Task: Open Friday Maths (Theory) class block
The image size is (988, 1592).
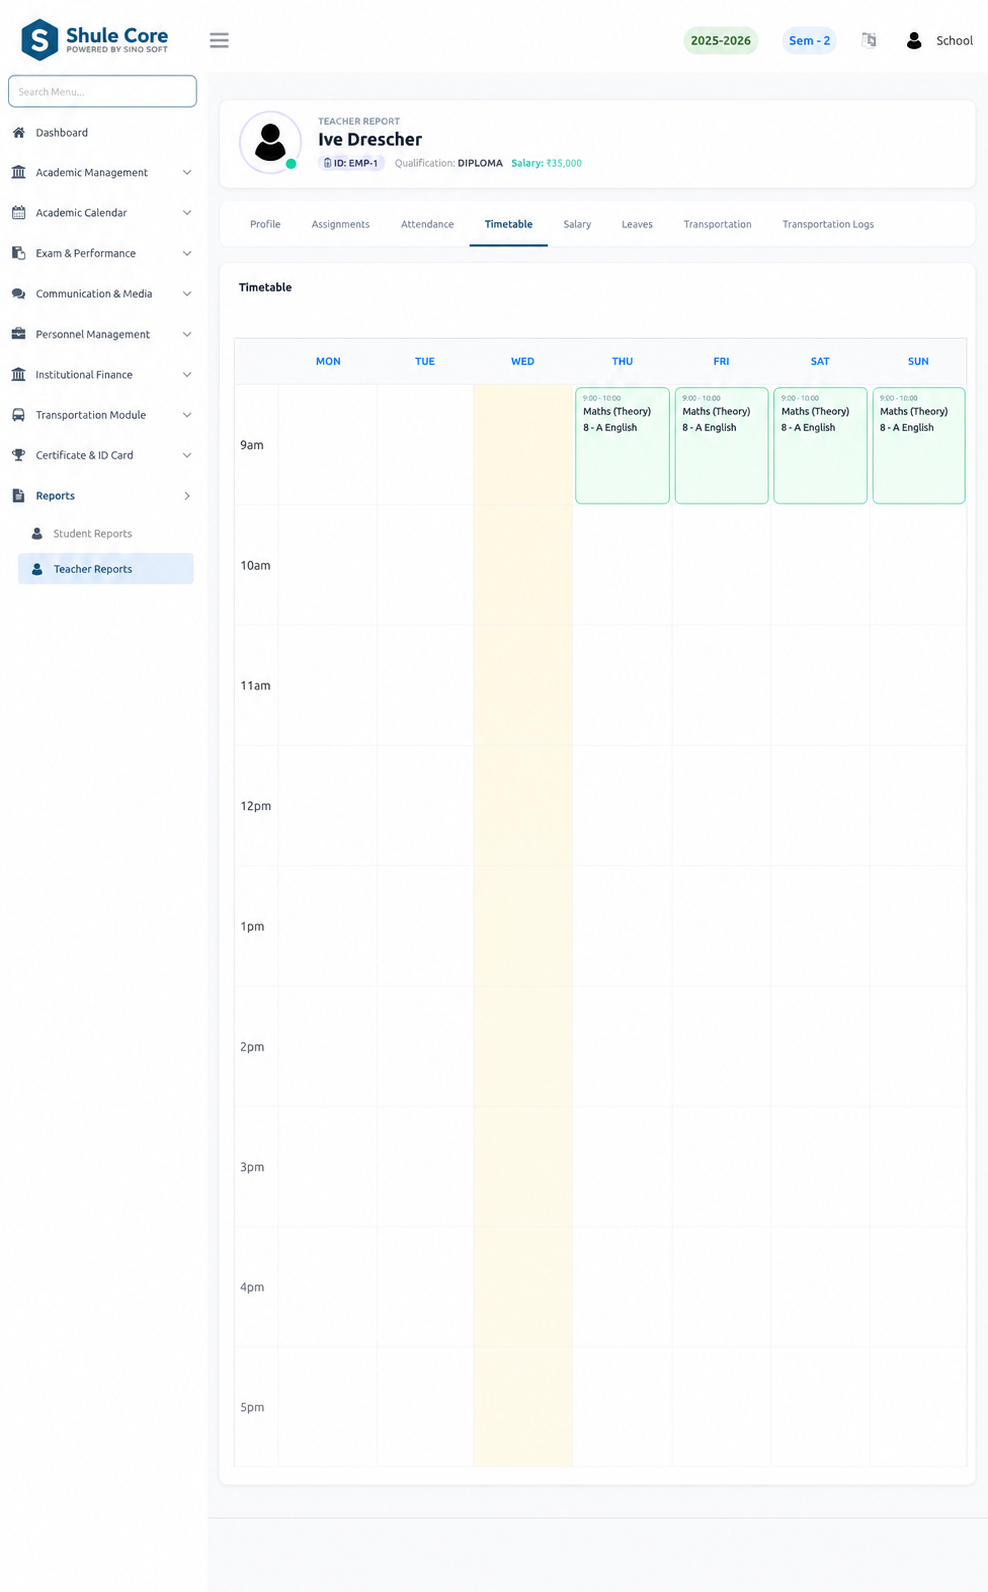Action: (x=721, y=445)
